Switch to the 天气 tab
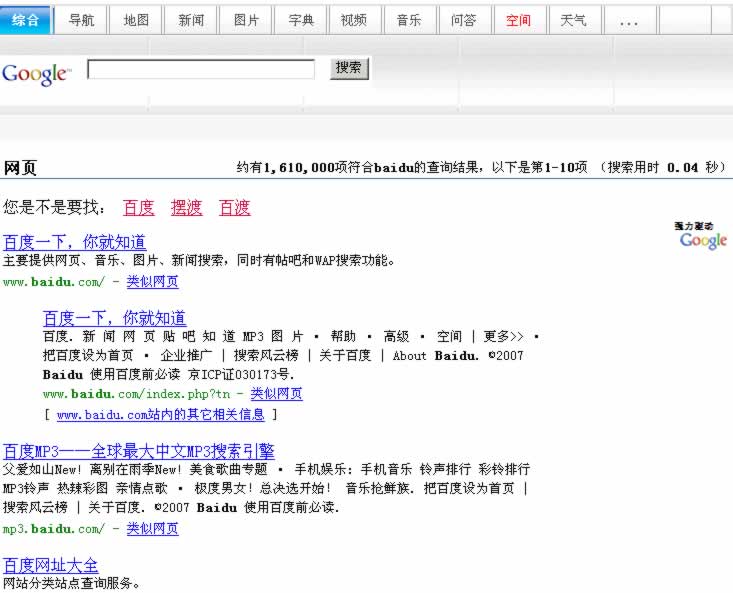The height and width of the screenshot is (593, 733). 574,20
